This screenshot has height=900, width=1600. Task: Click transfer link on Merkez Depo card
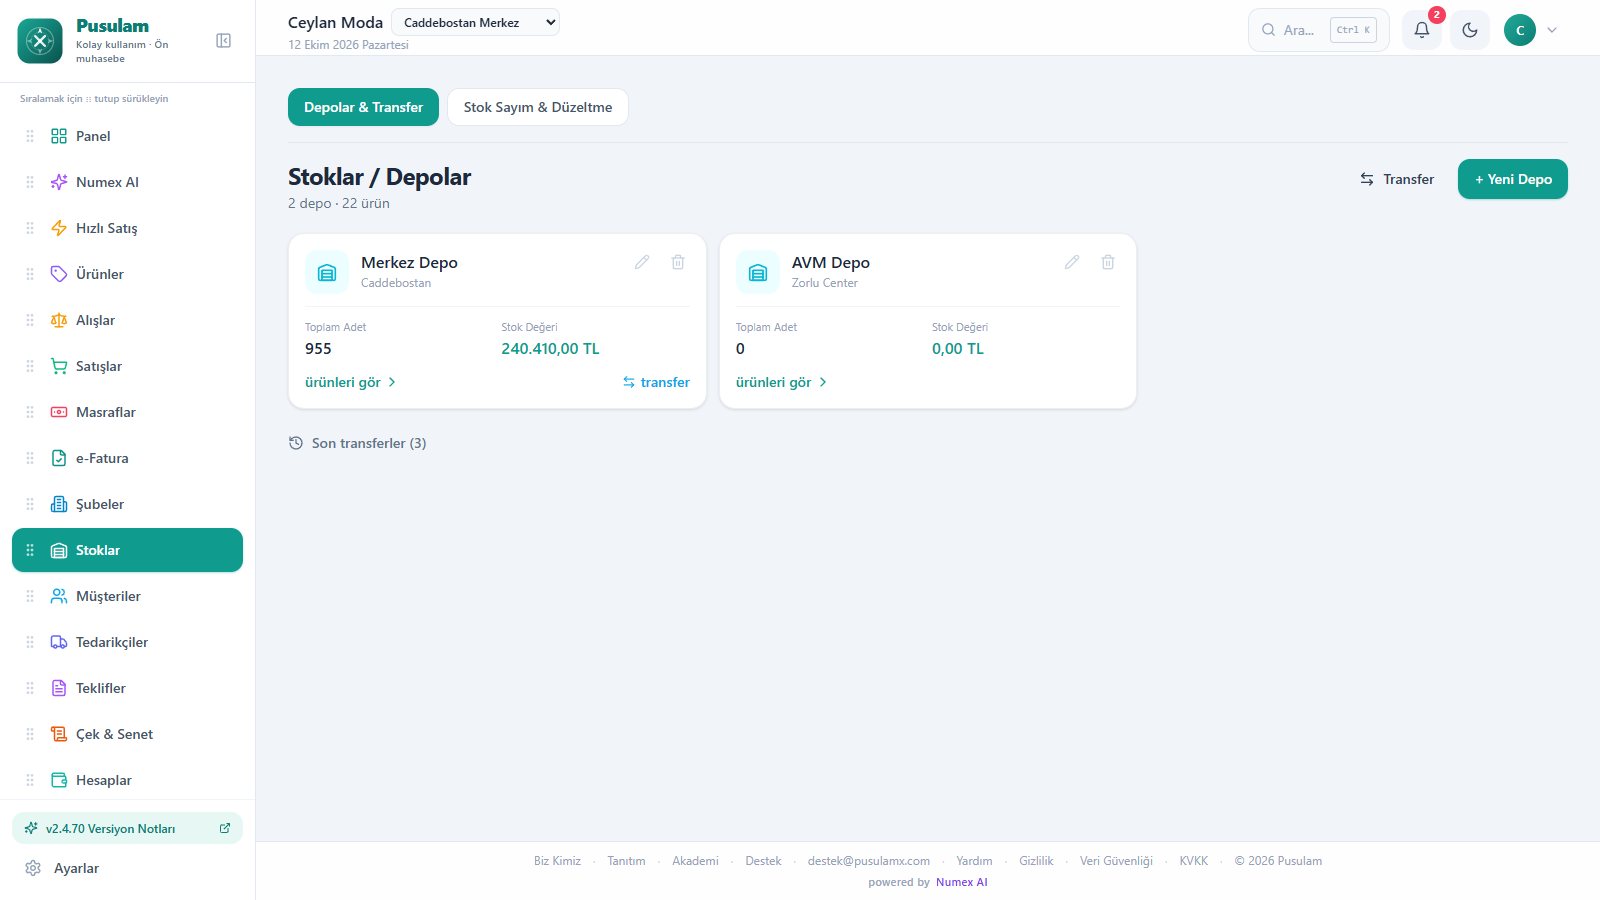pos(656,382)
